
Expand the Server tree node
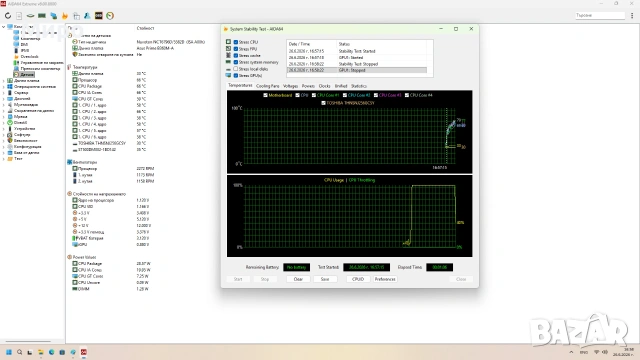coord(4,93)
